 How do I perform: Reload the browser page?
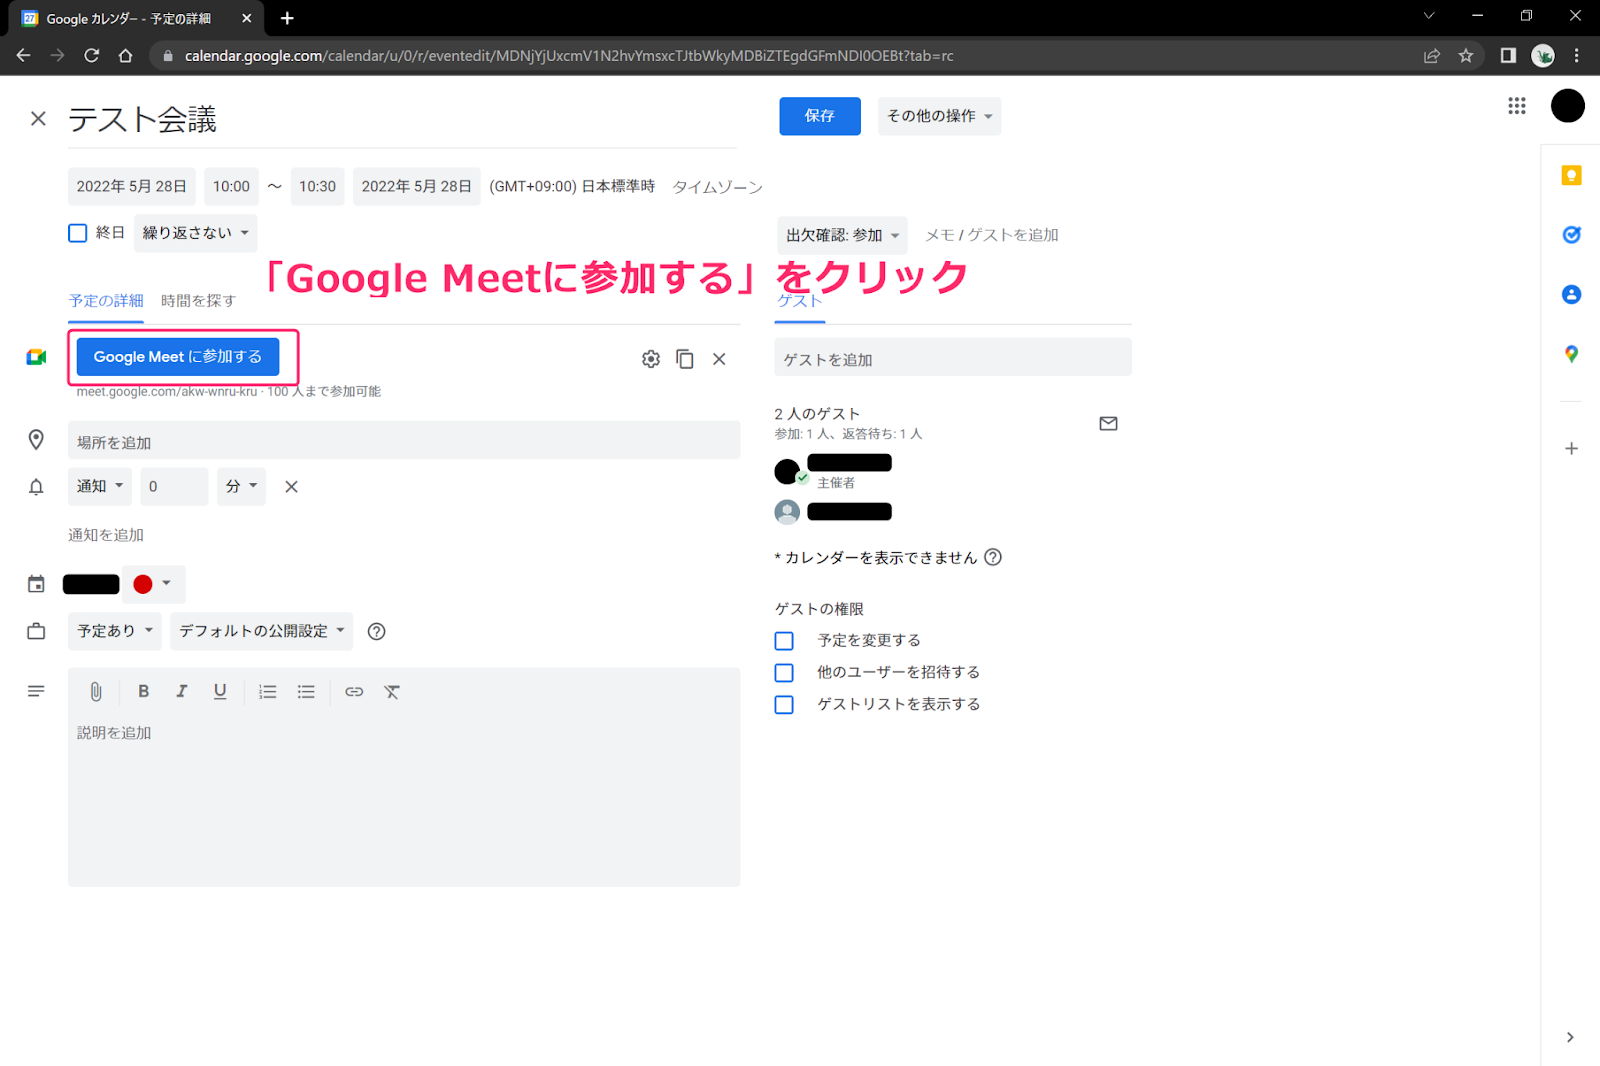pyautogui.click(x=91, y=56)
